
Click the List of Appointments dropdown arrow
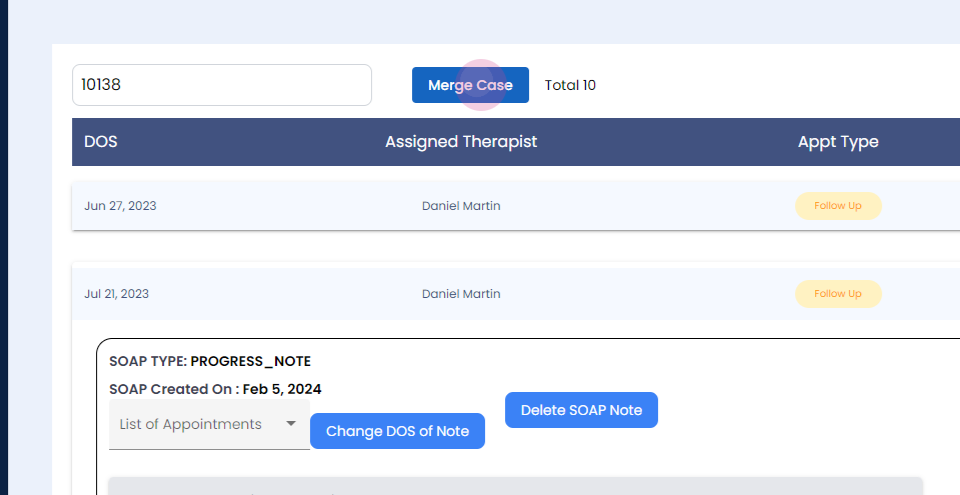point(291,424)
